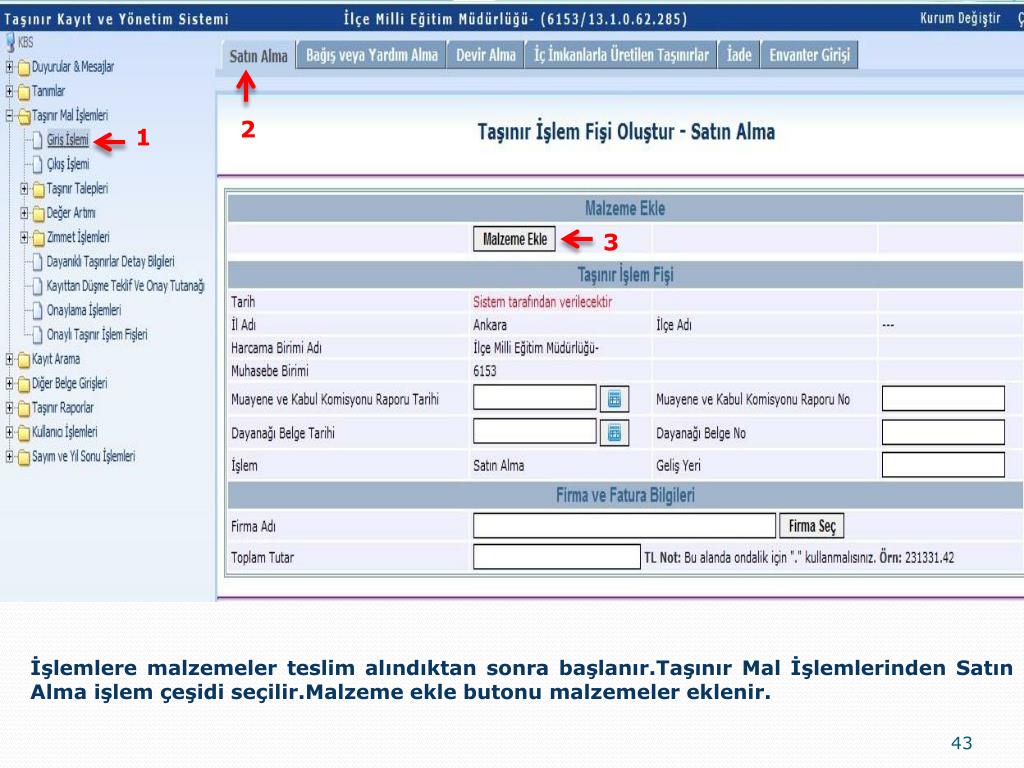The width and height of the screenshot is (1024, 768).
Task: Click the Kayıt Arama folder icon
Action: coord(24,360)
